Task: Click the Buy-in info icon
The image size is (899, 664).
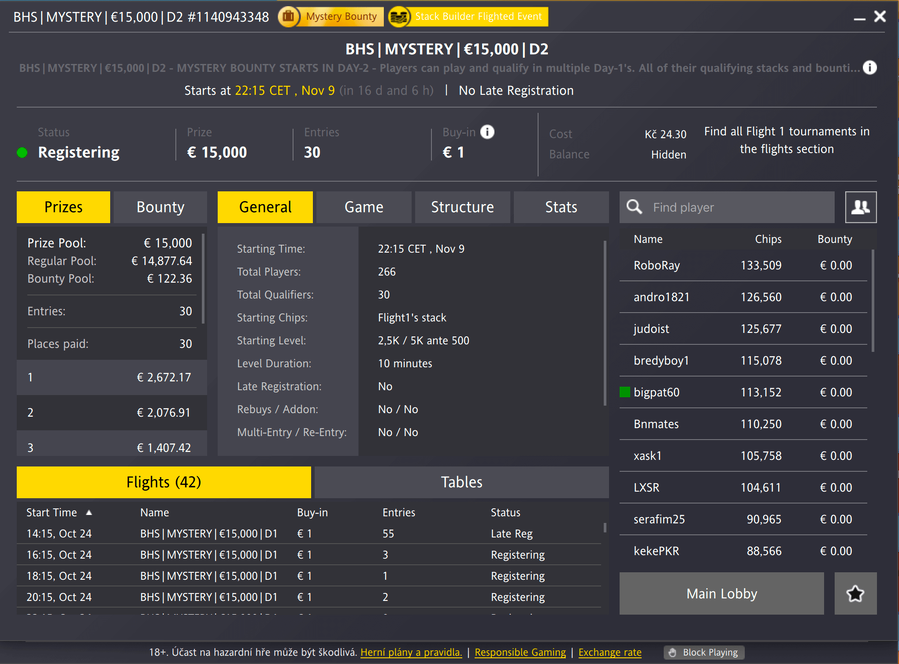Action: (487, 132)
